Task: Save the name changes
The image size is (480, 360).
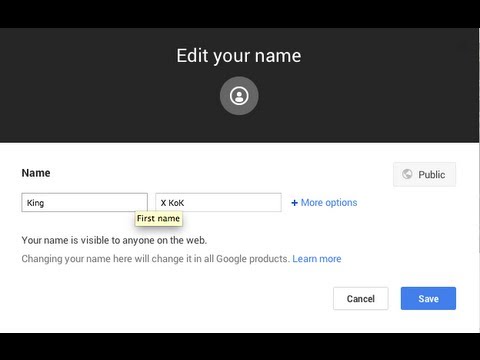Action: (x=428, y=299)
